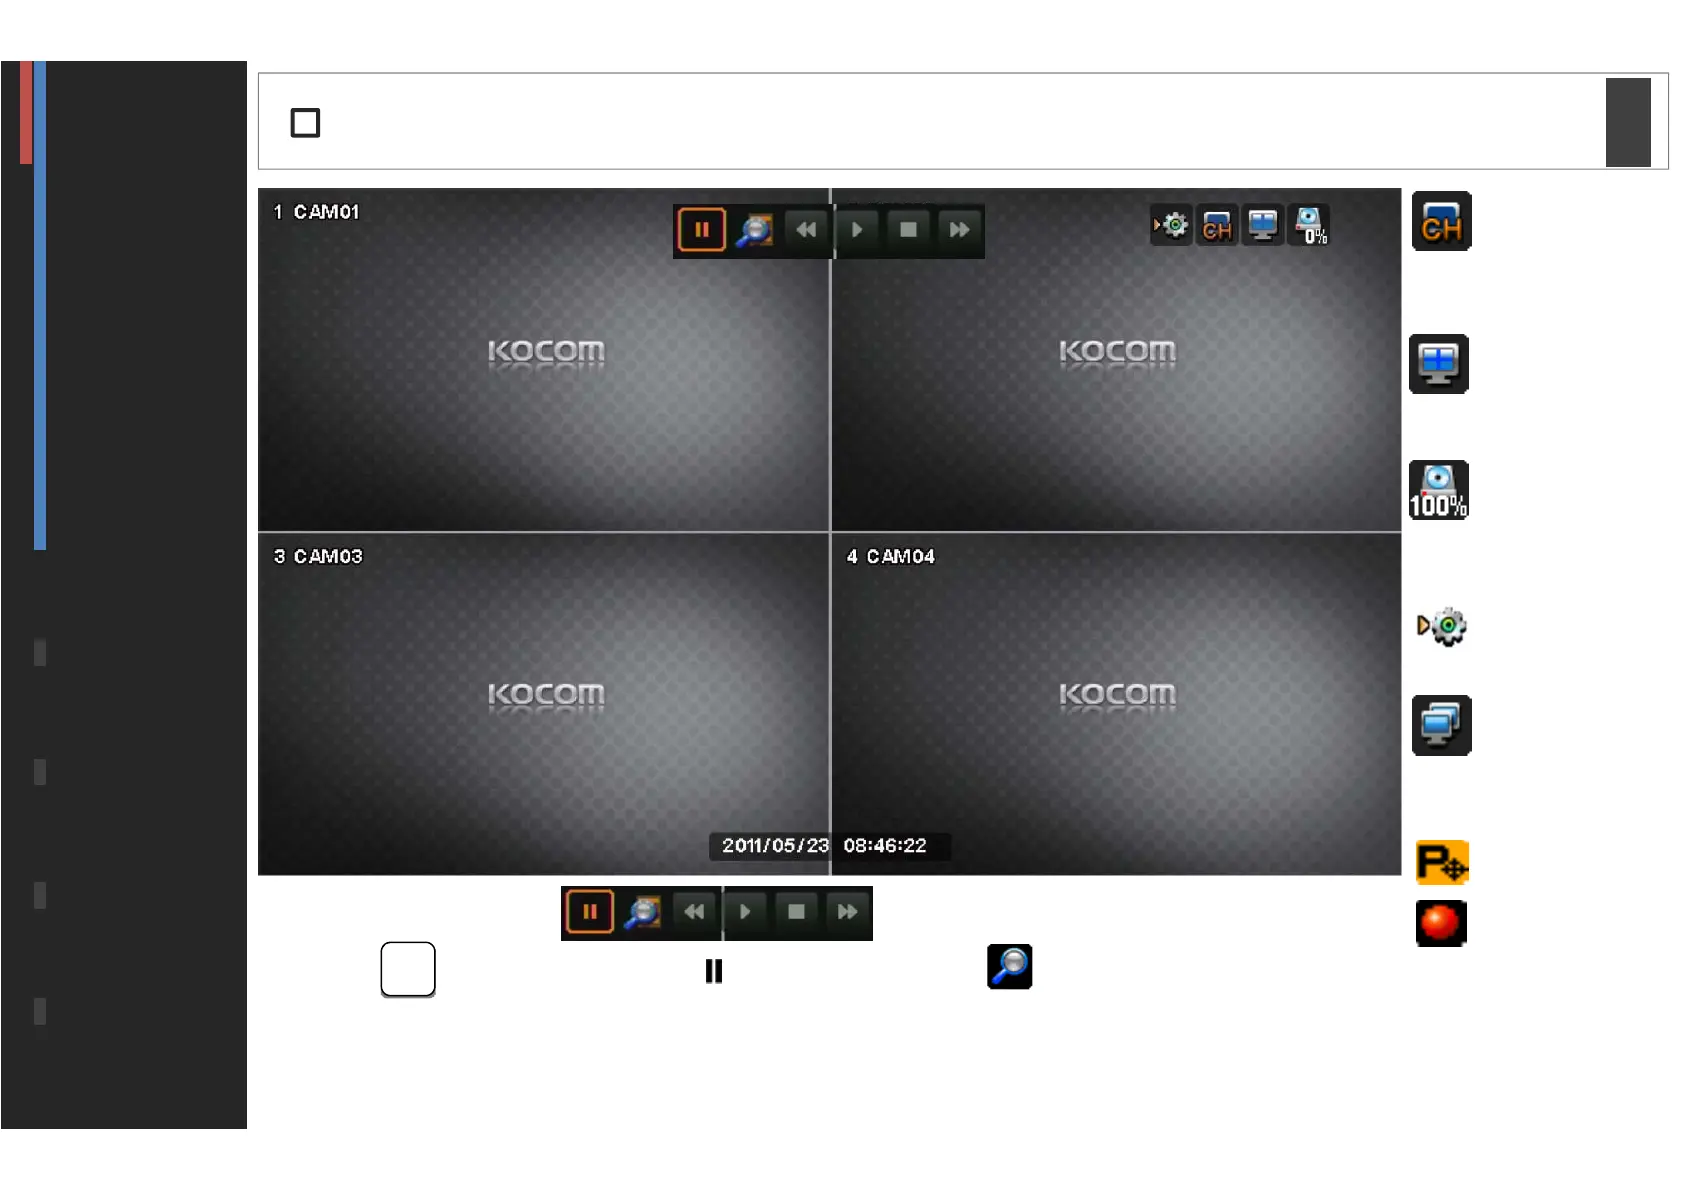
Task: Select the '1 CAM01' camera label
Action: point(316,212)
